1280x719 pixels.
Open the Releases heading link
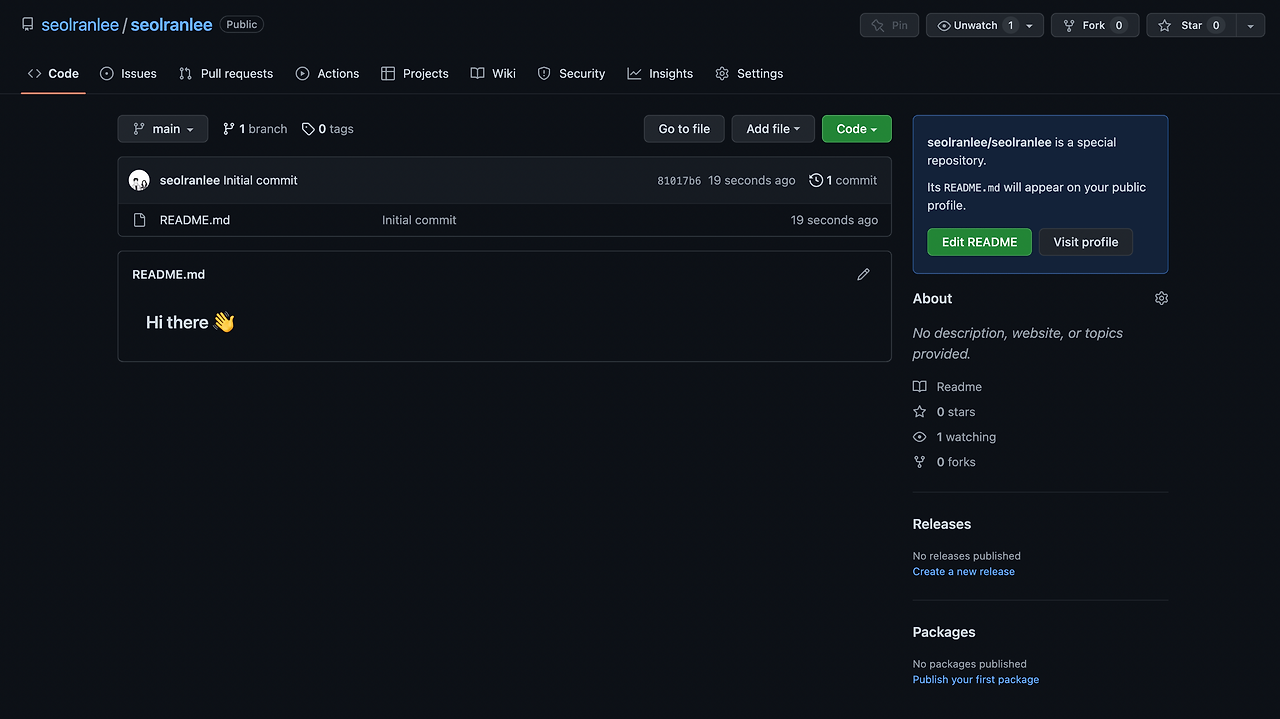[x=942, y=524]
